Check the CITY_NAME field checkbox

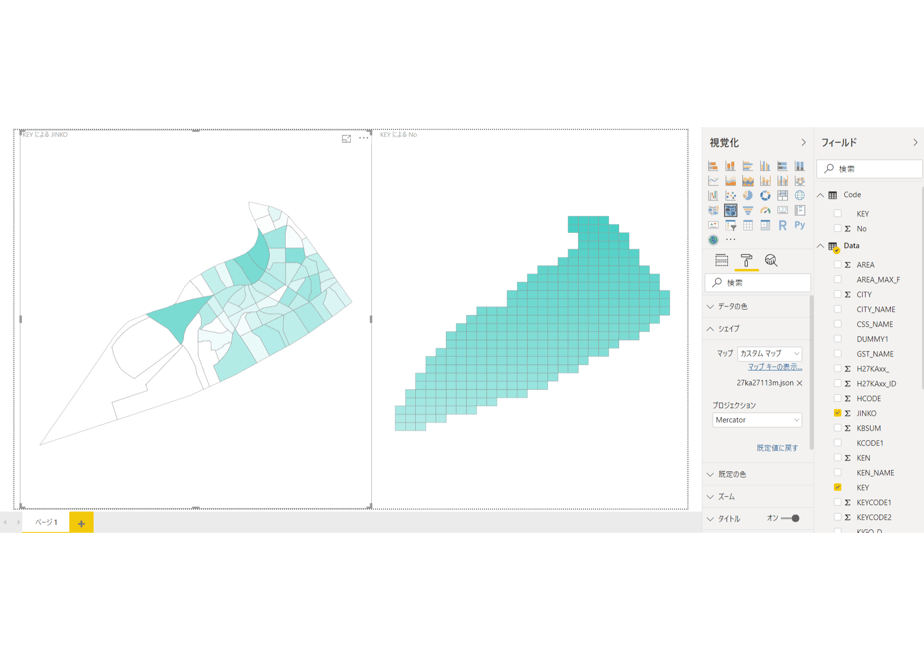click(x=837, y=309)
